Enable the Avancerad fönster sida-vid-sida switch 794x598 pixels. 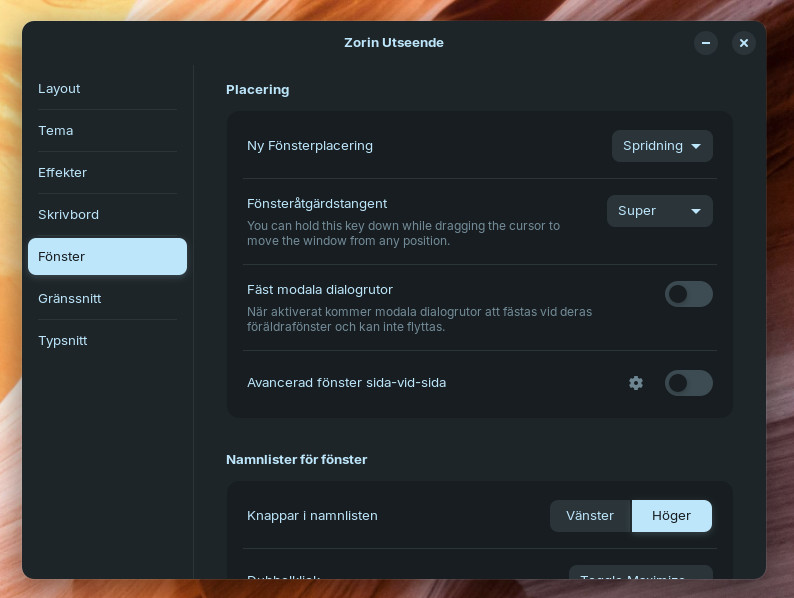pos(688,383)
